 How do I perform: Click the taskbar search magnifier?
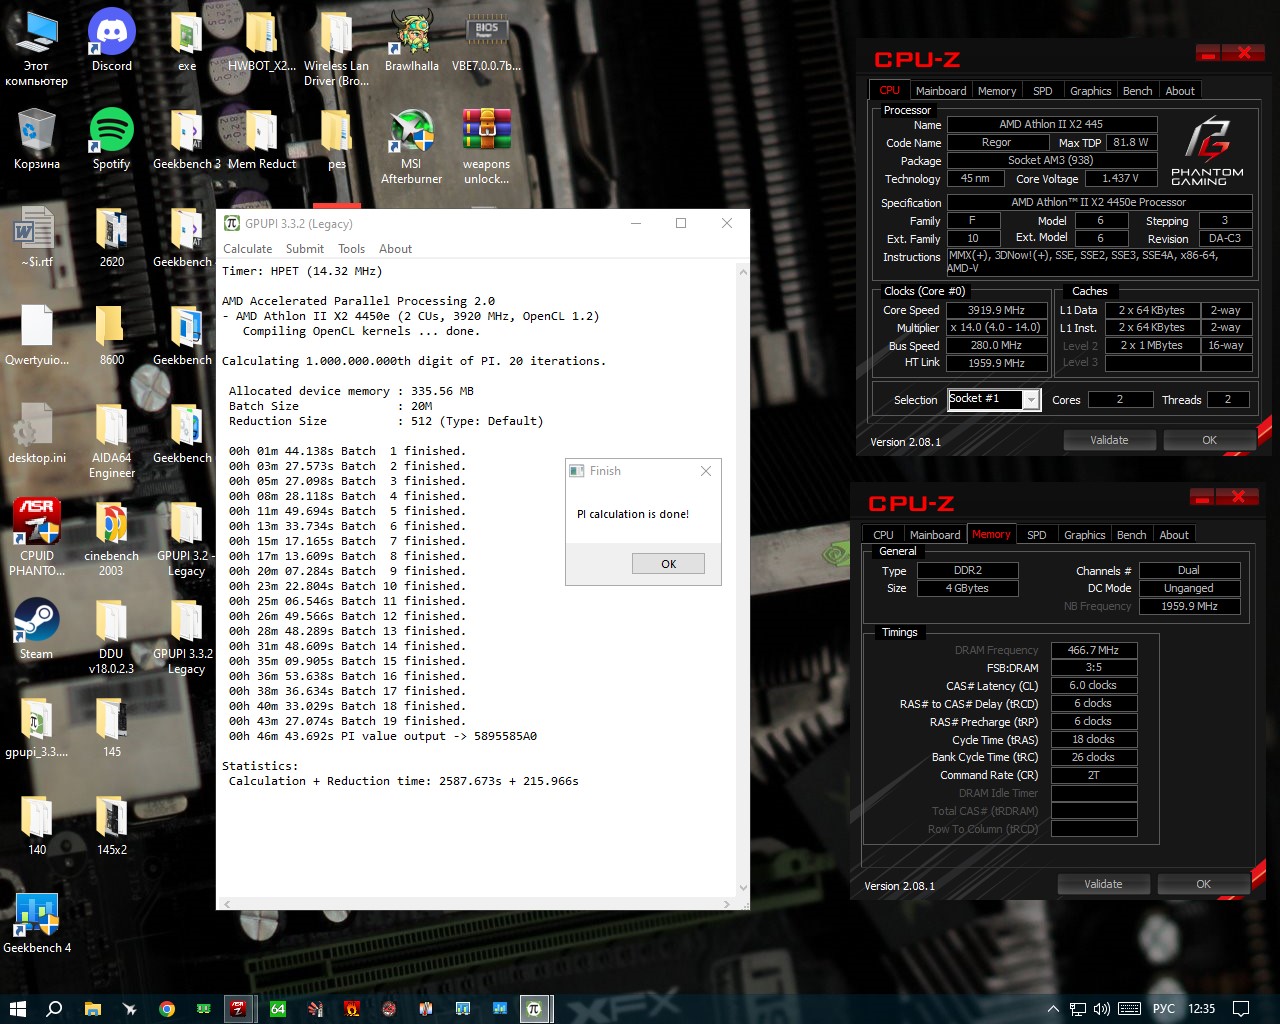point(55,1009)
